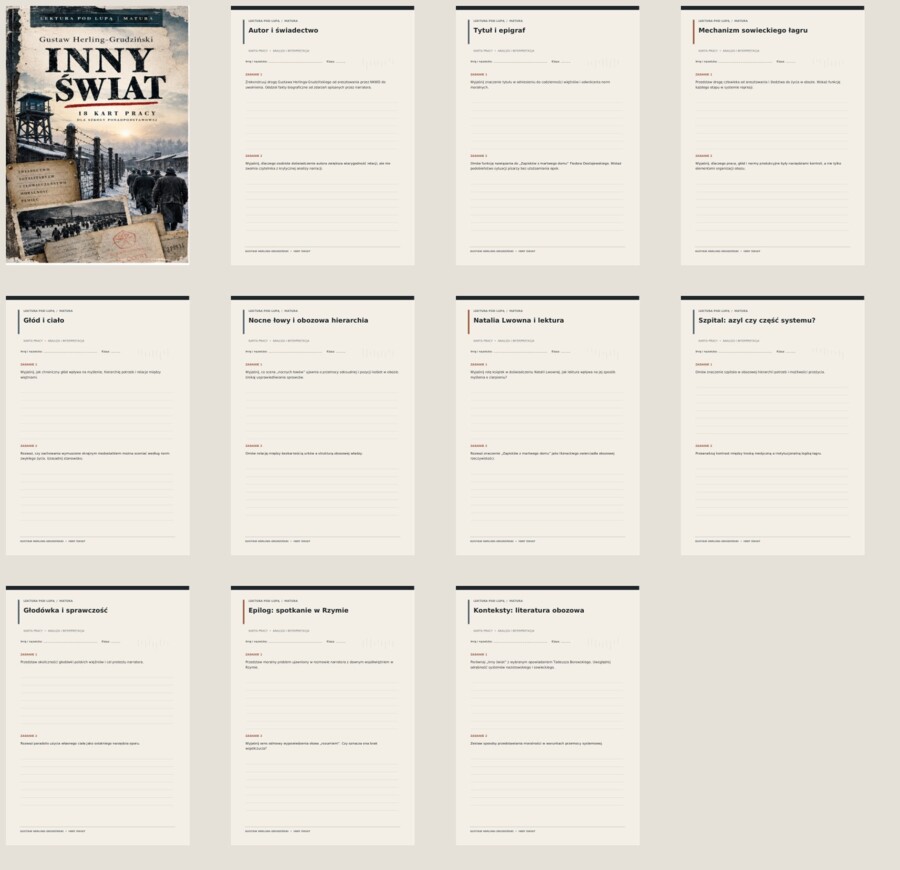Click the '18 kart pracy' cover subtitle
The width and height of the screenshot is (900, 870).
pyautogui.click(x=117, y=113)
